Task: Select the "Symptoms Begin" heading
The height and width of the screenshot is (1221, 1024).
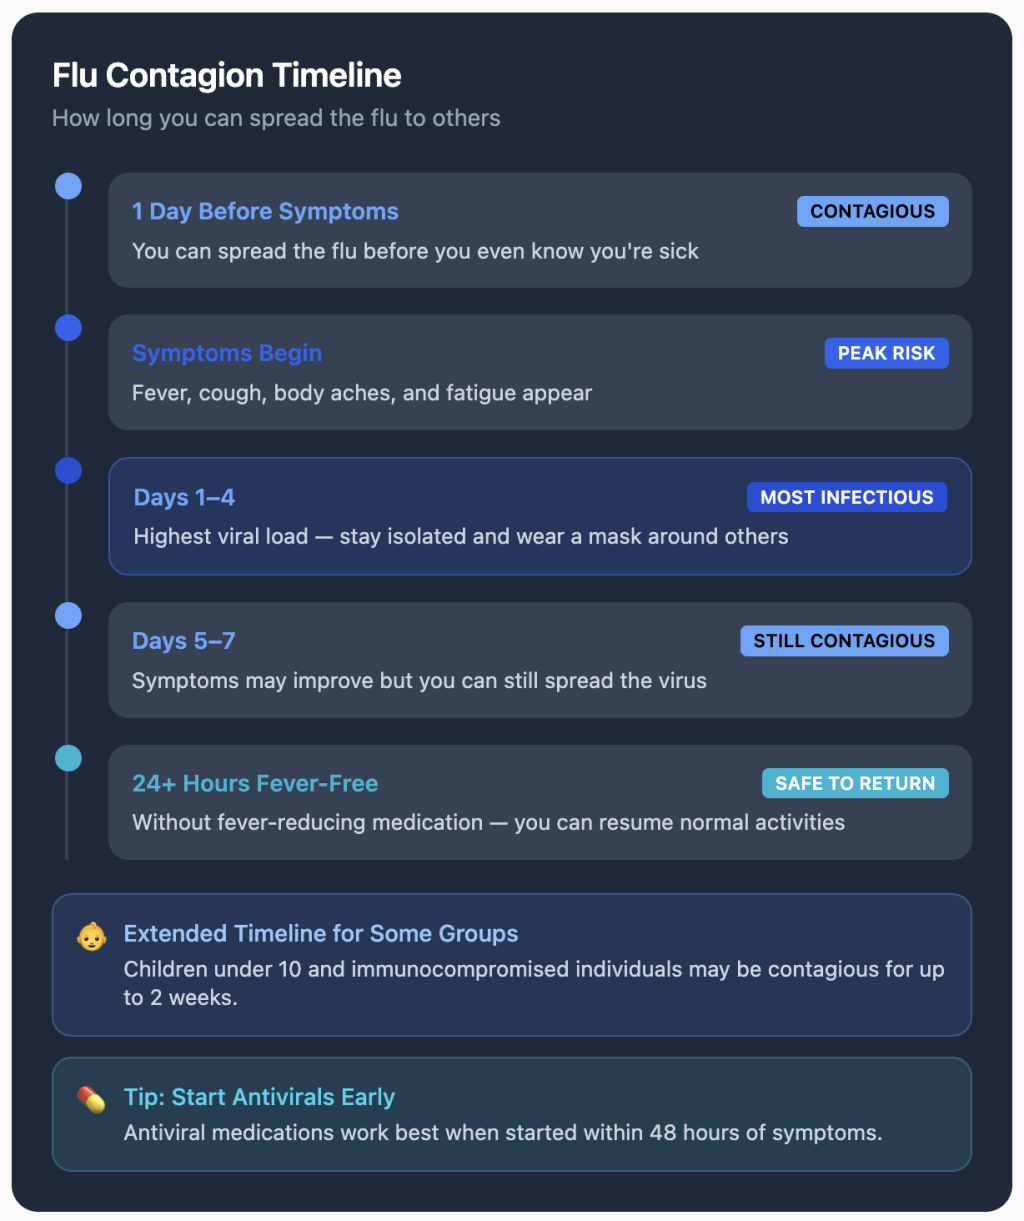Action: [227, 353]
